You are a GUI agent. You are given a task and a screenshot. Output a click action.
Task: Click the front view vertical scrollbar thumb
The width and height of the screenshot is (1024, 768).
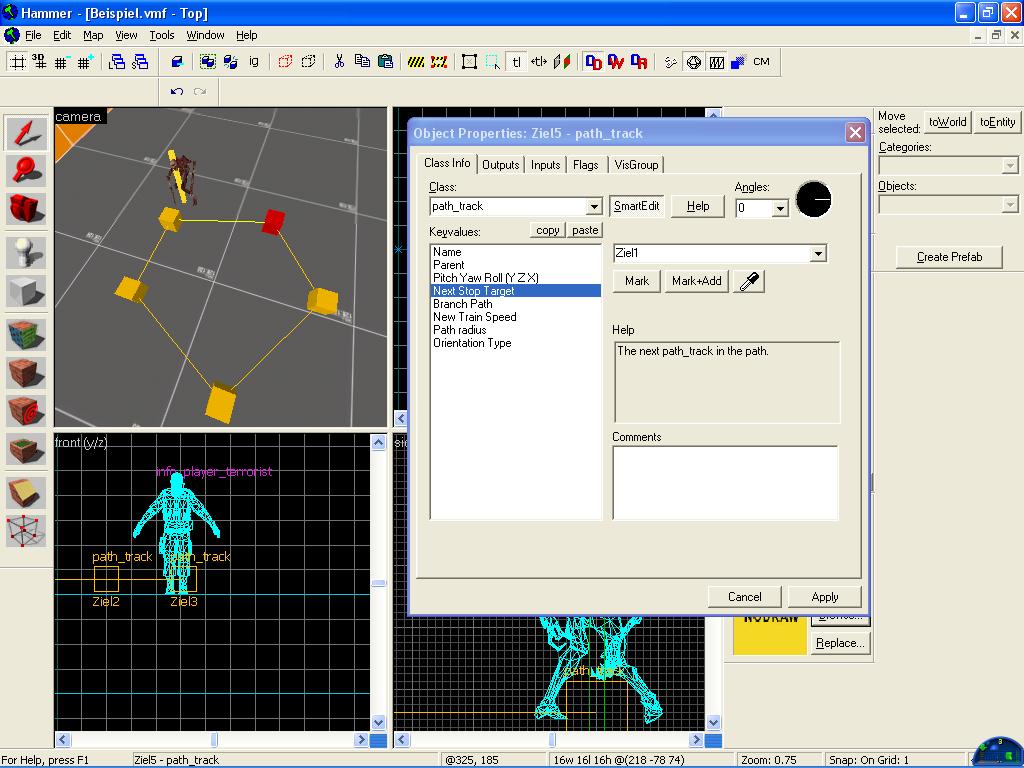pos(378,583)
